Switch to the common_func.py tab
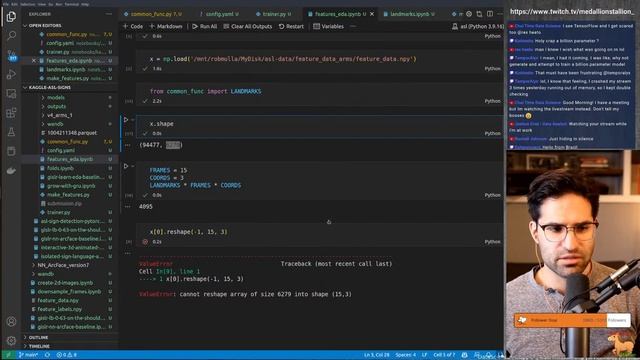The height and width of the screenshot is (360, 640). tap(153, 14)
